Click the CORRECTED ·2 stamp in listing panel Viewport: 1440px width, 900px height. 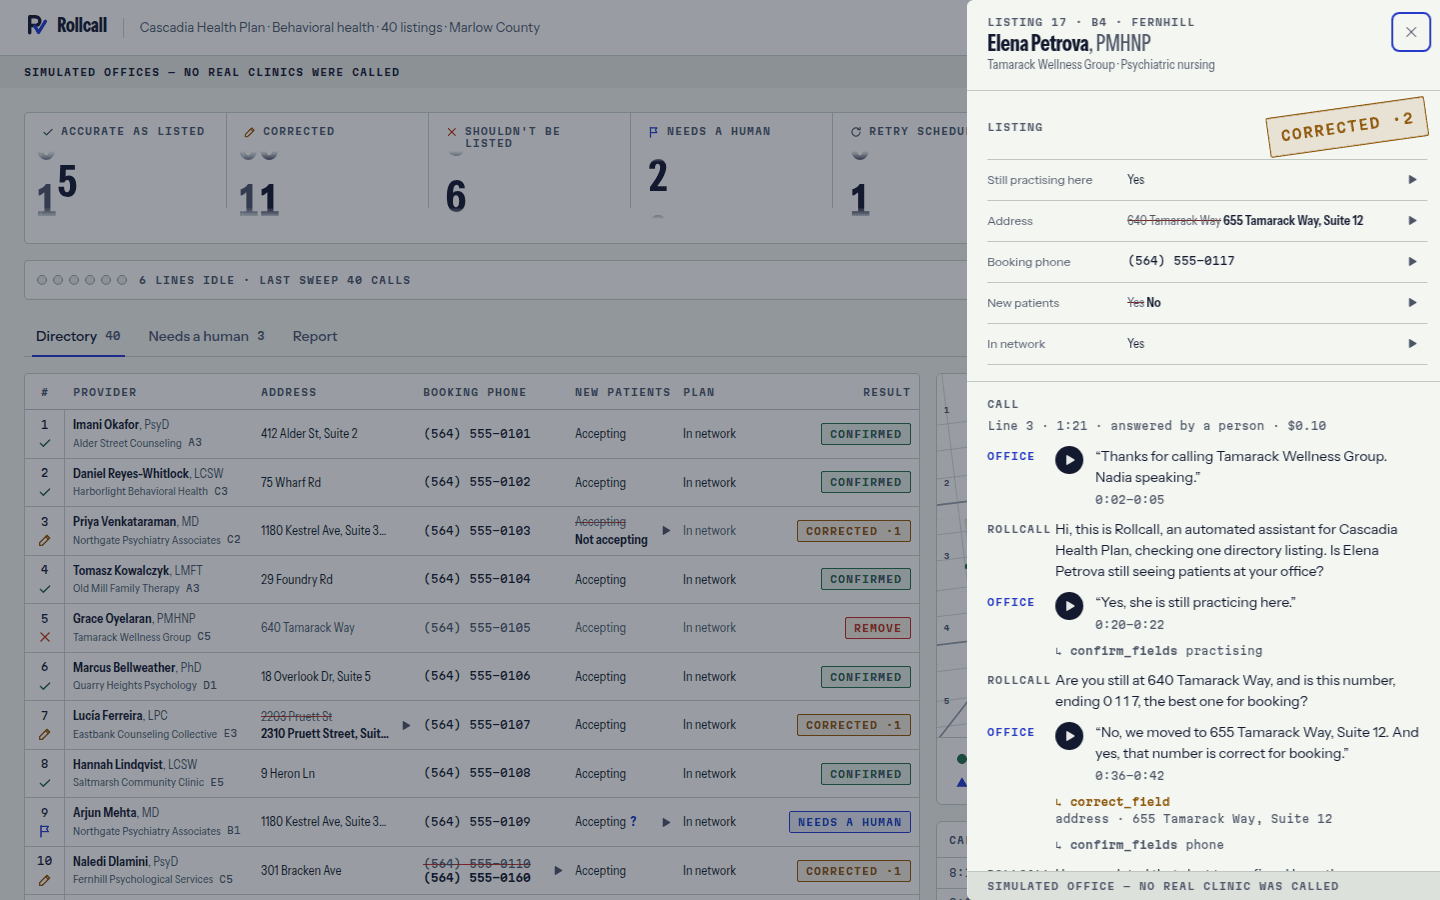[1347, 126]
